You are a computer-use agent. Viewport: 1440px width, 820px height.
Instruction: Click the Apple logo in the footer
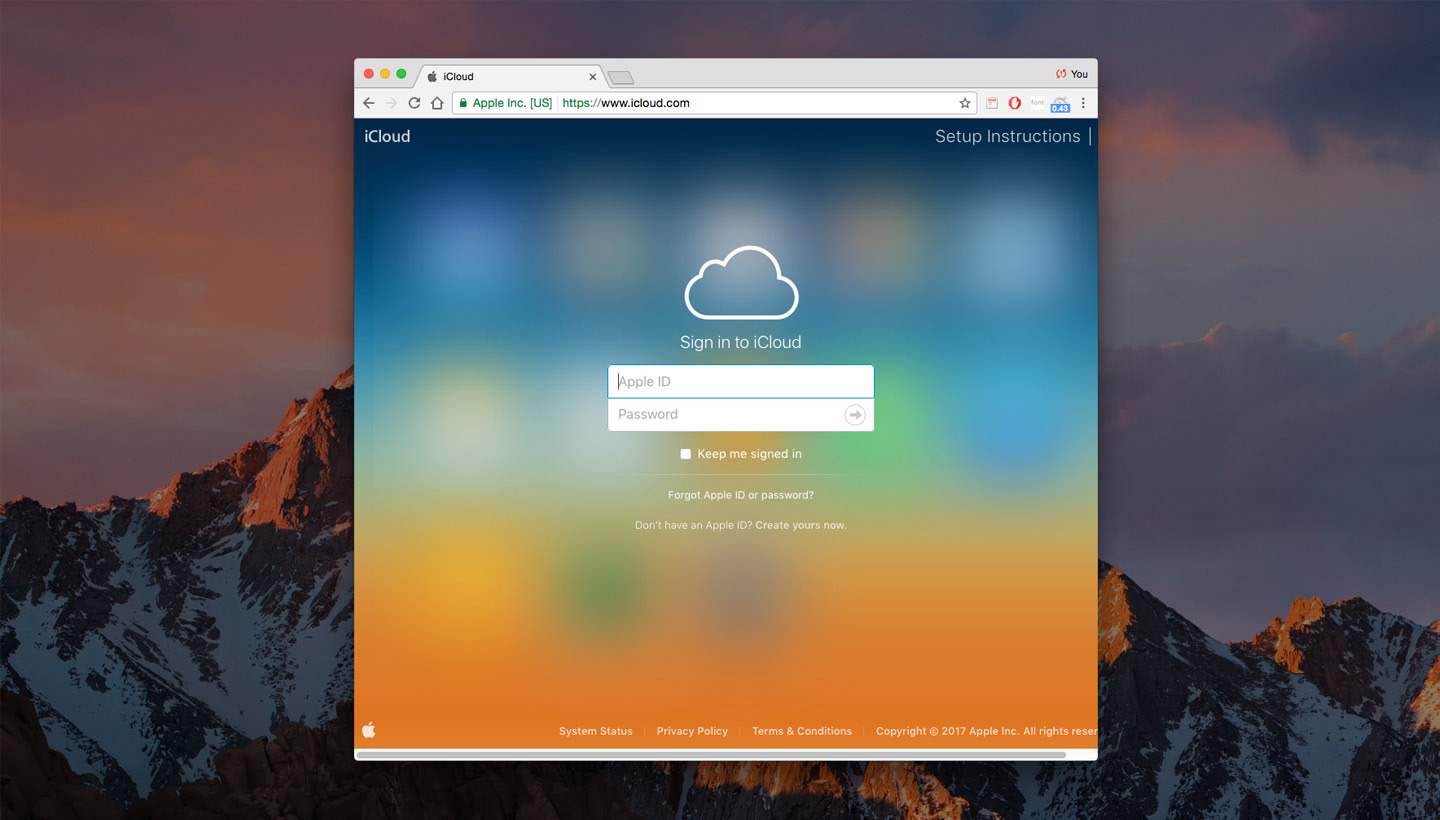pyautogui.click(x=369, y=730)
